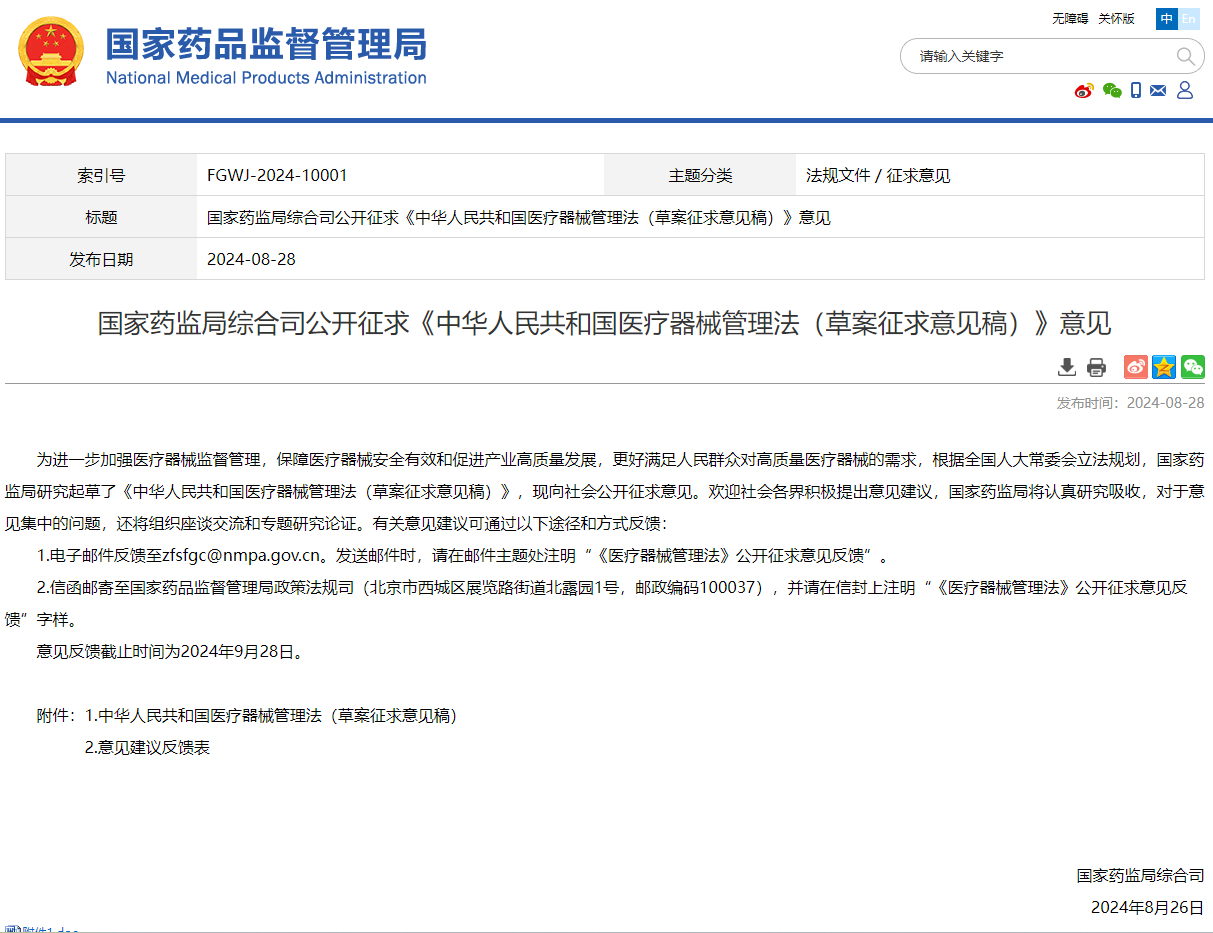This screenshot has width=1213, height=933.
Task: Click the email envelope icon in header
Action: [x=1158, y=91]
